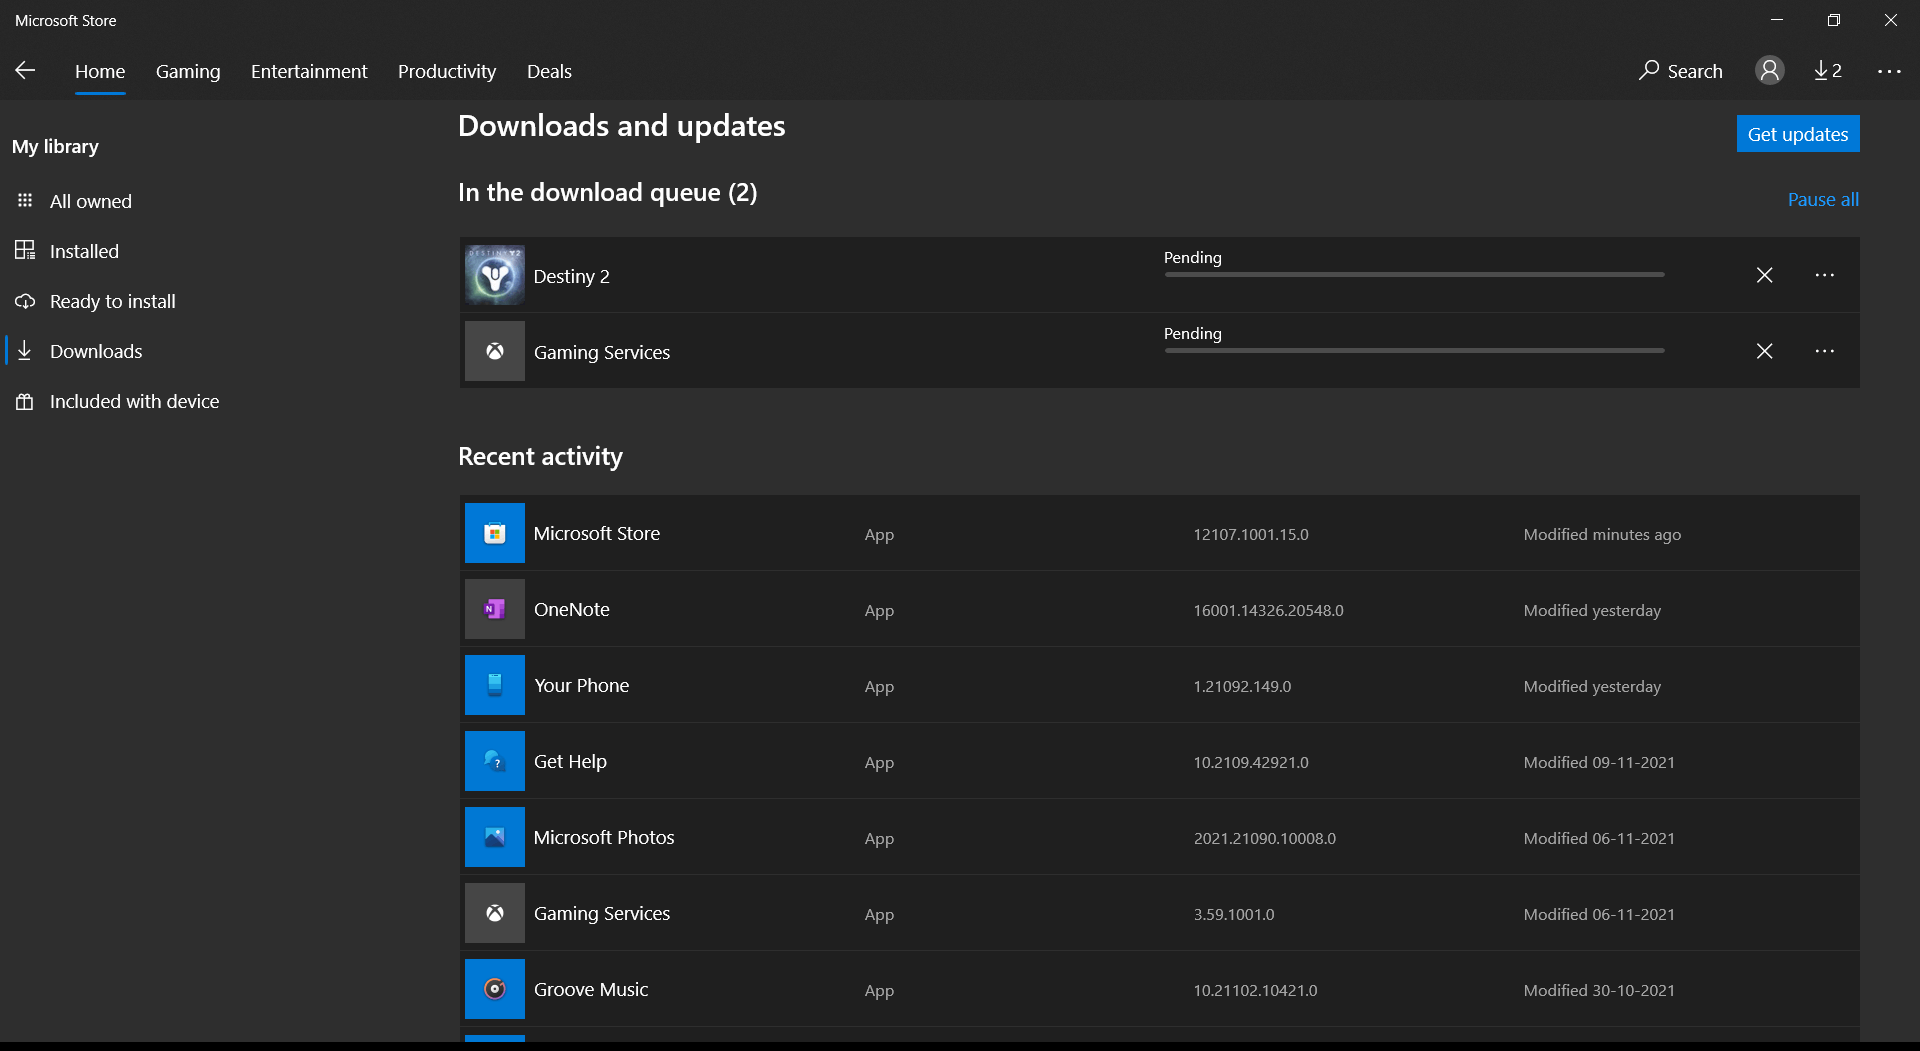Image resolution: width=1920 pixels, height=1051 pixels.
Task: Click Destiny 2 title in queue
Action: 571,276
